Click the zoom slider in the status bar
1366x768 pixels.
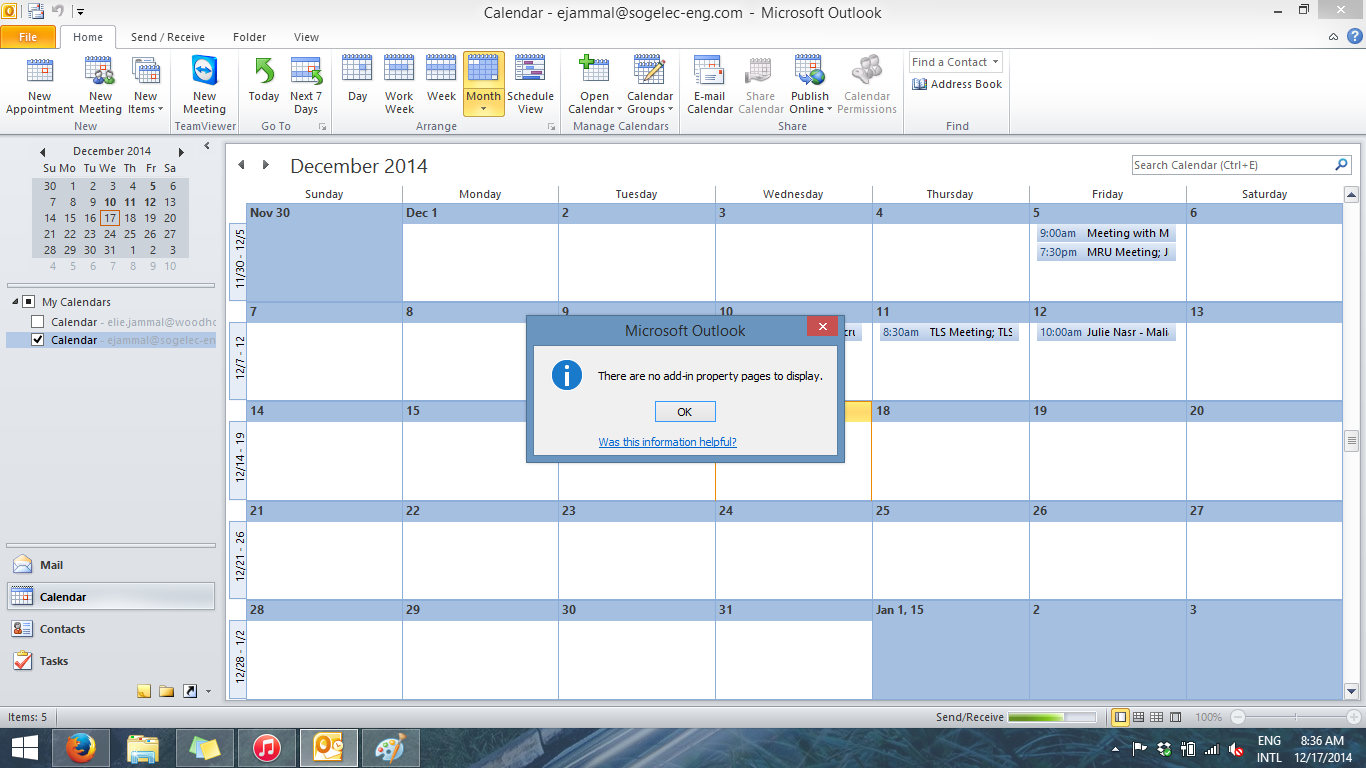click(x=1296, y=717)
